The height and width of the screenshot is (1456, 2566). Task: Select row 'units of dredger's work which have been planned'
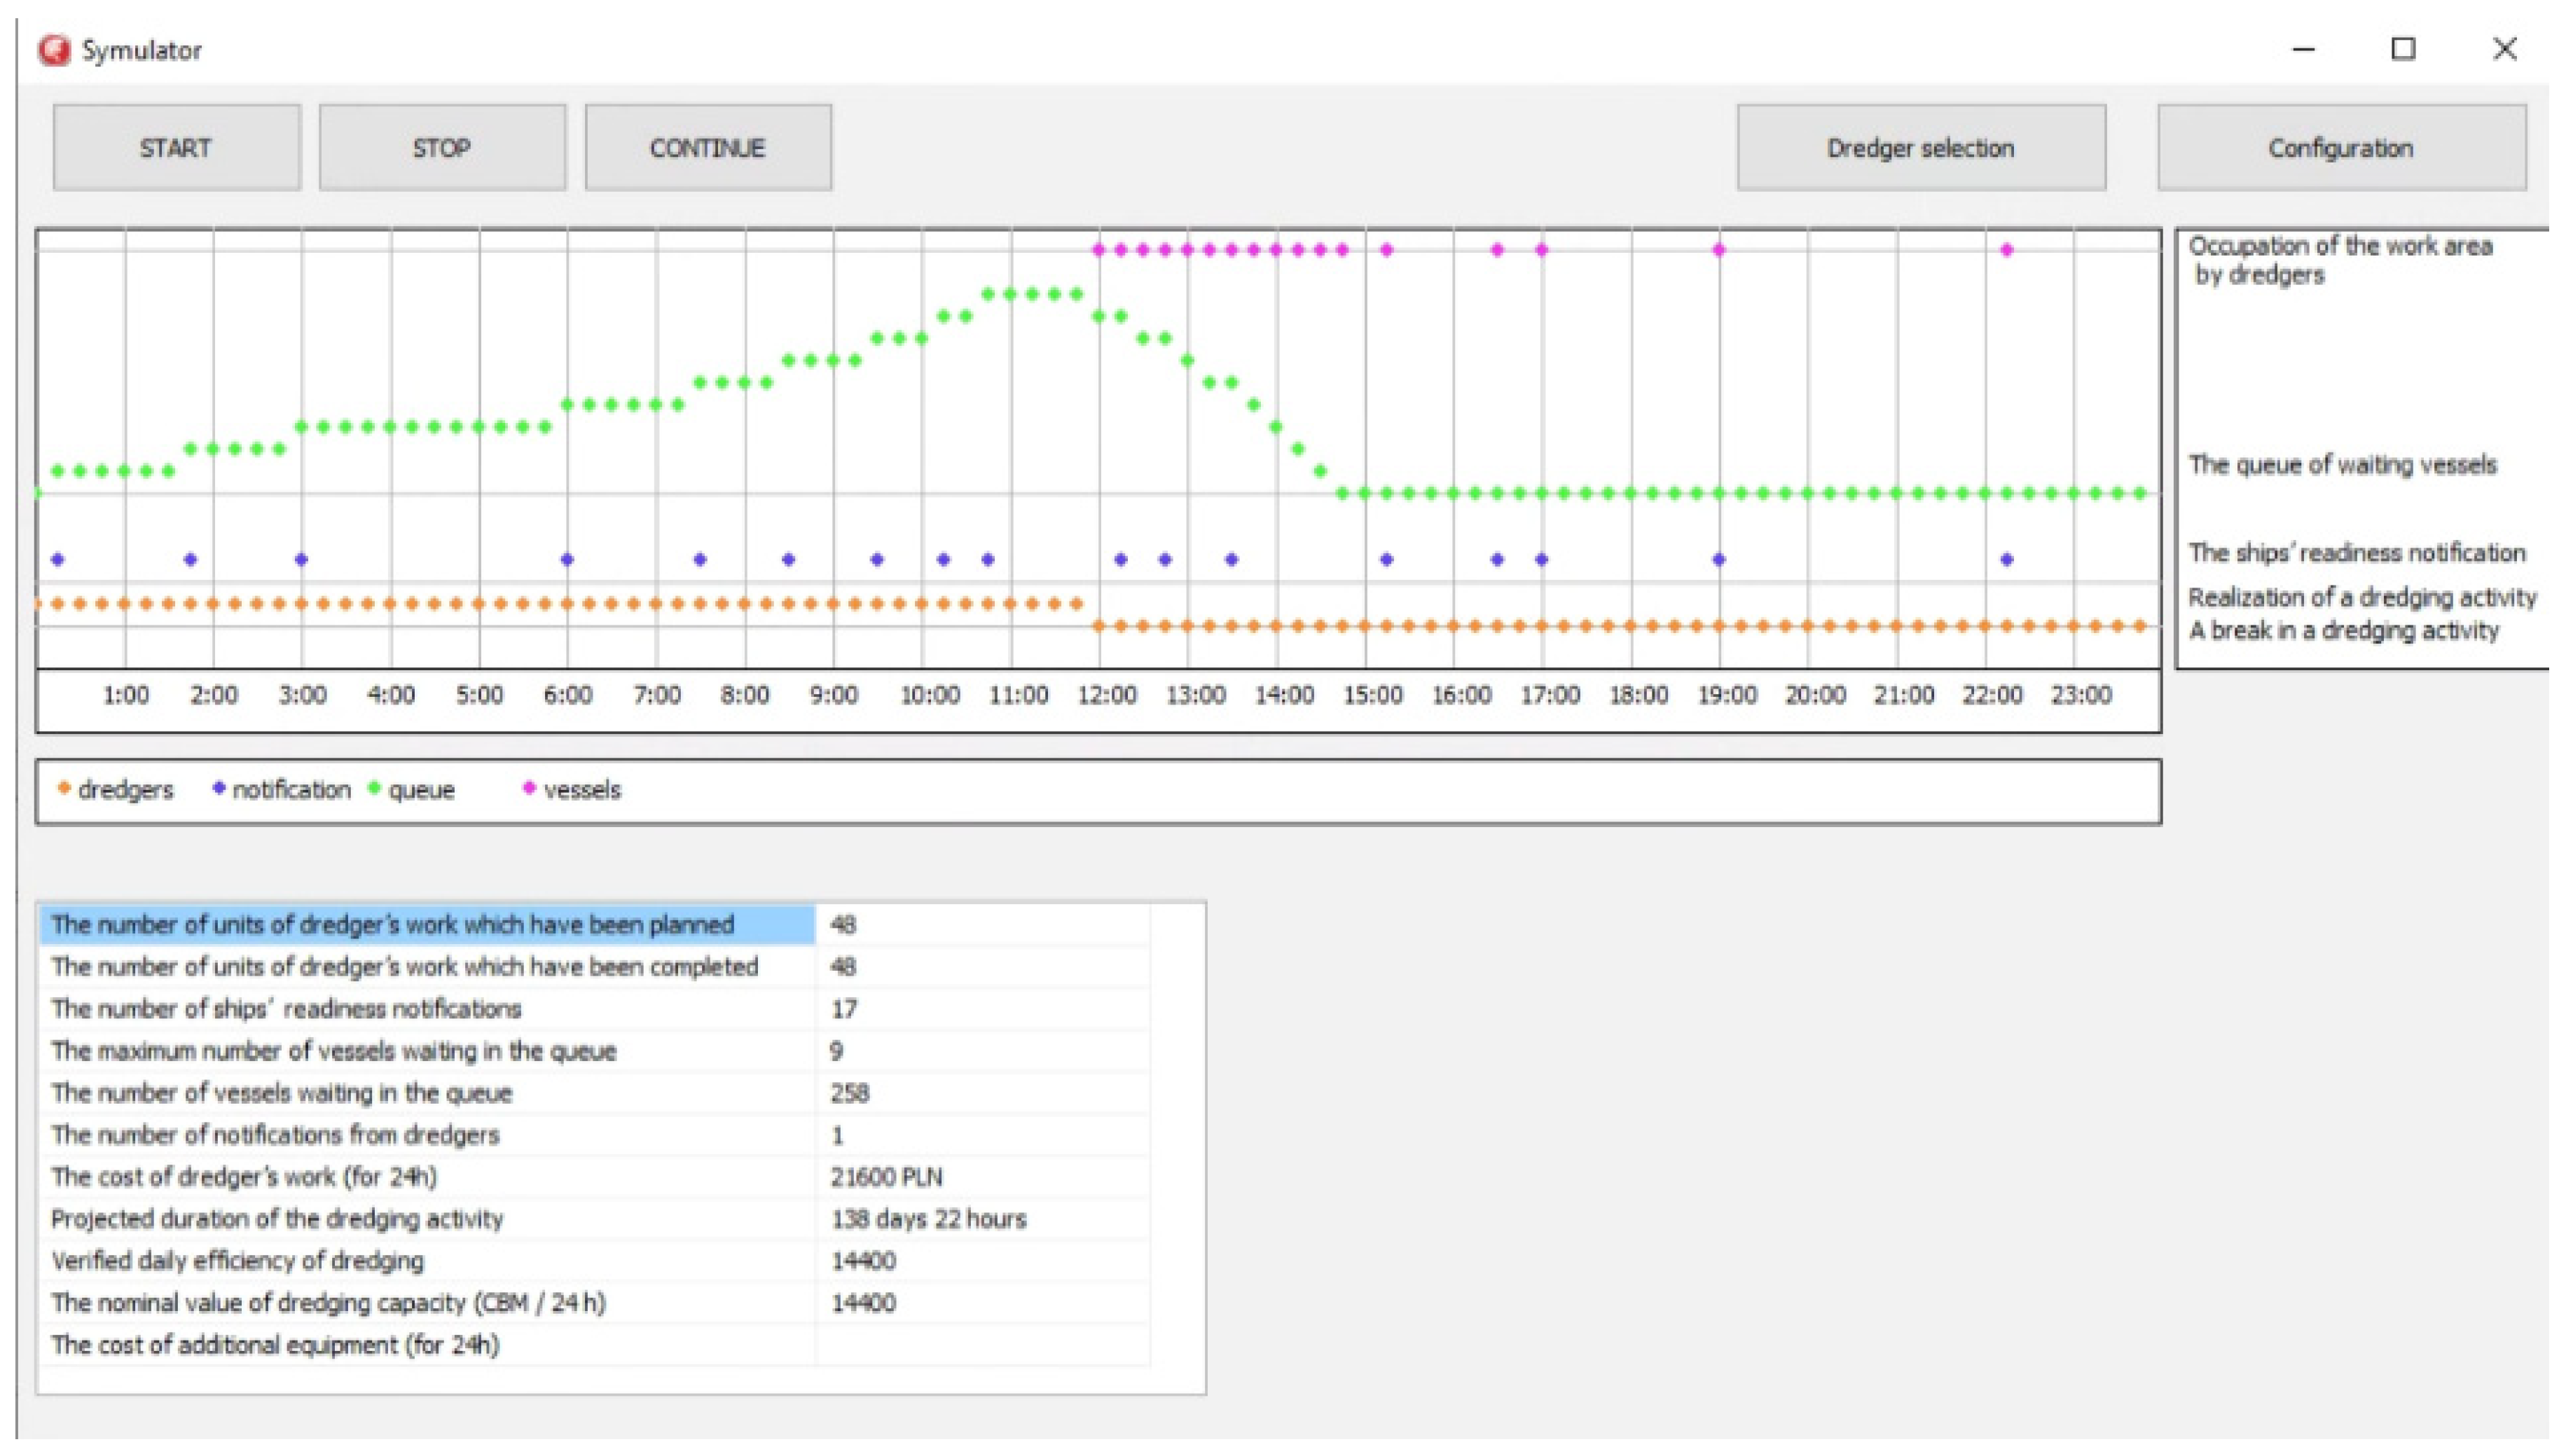pyautogui.click(x=594, y=924)
